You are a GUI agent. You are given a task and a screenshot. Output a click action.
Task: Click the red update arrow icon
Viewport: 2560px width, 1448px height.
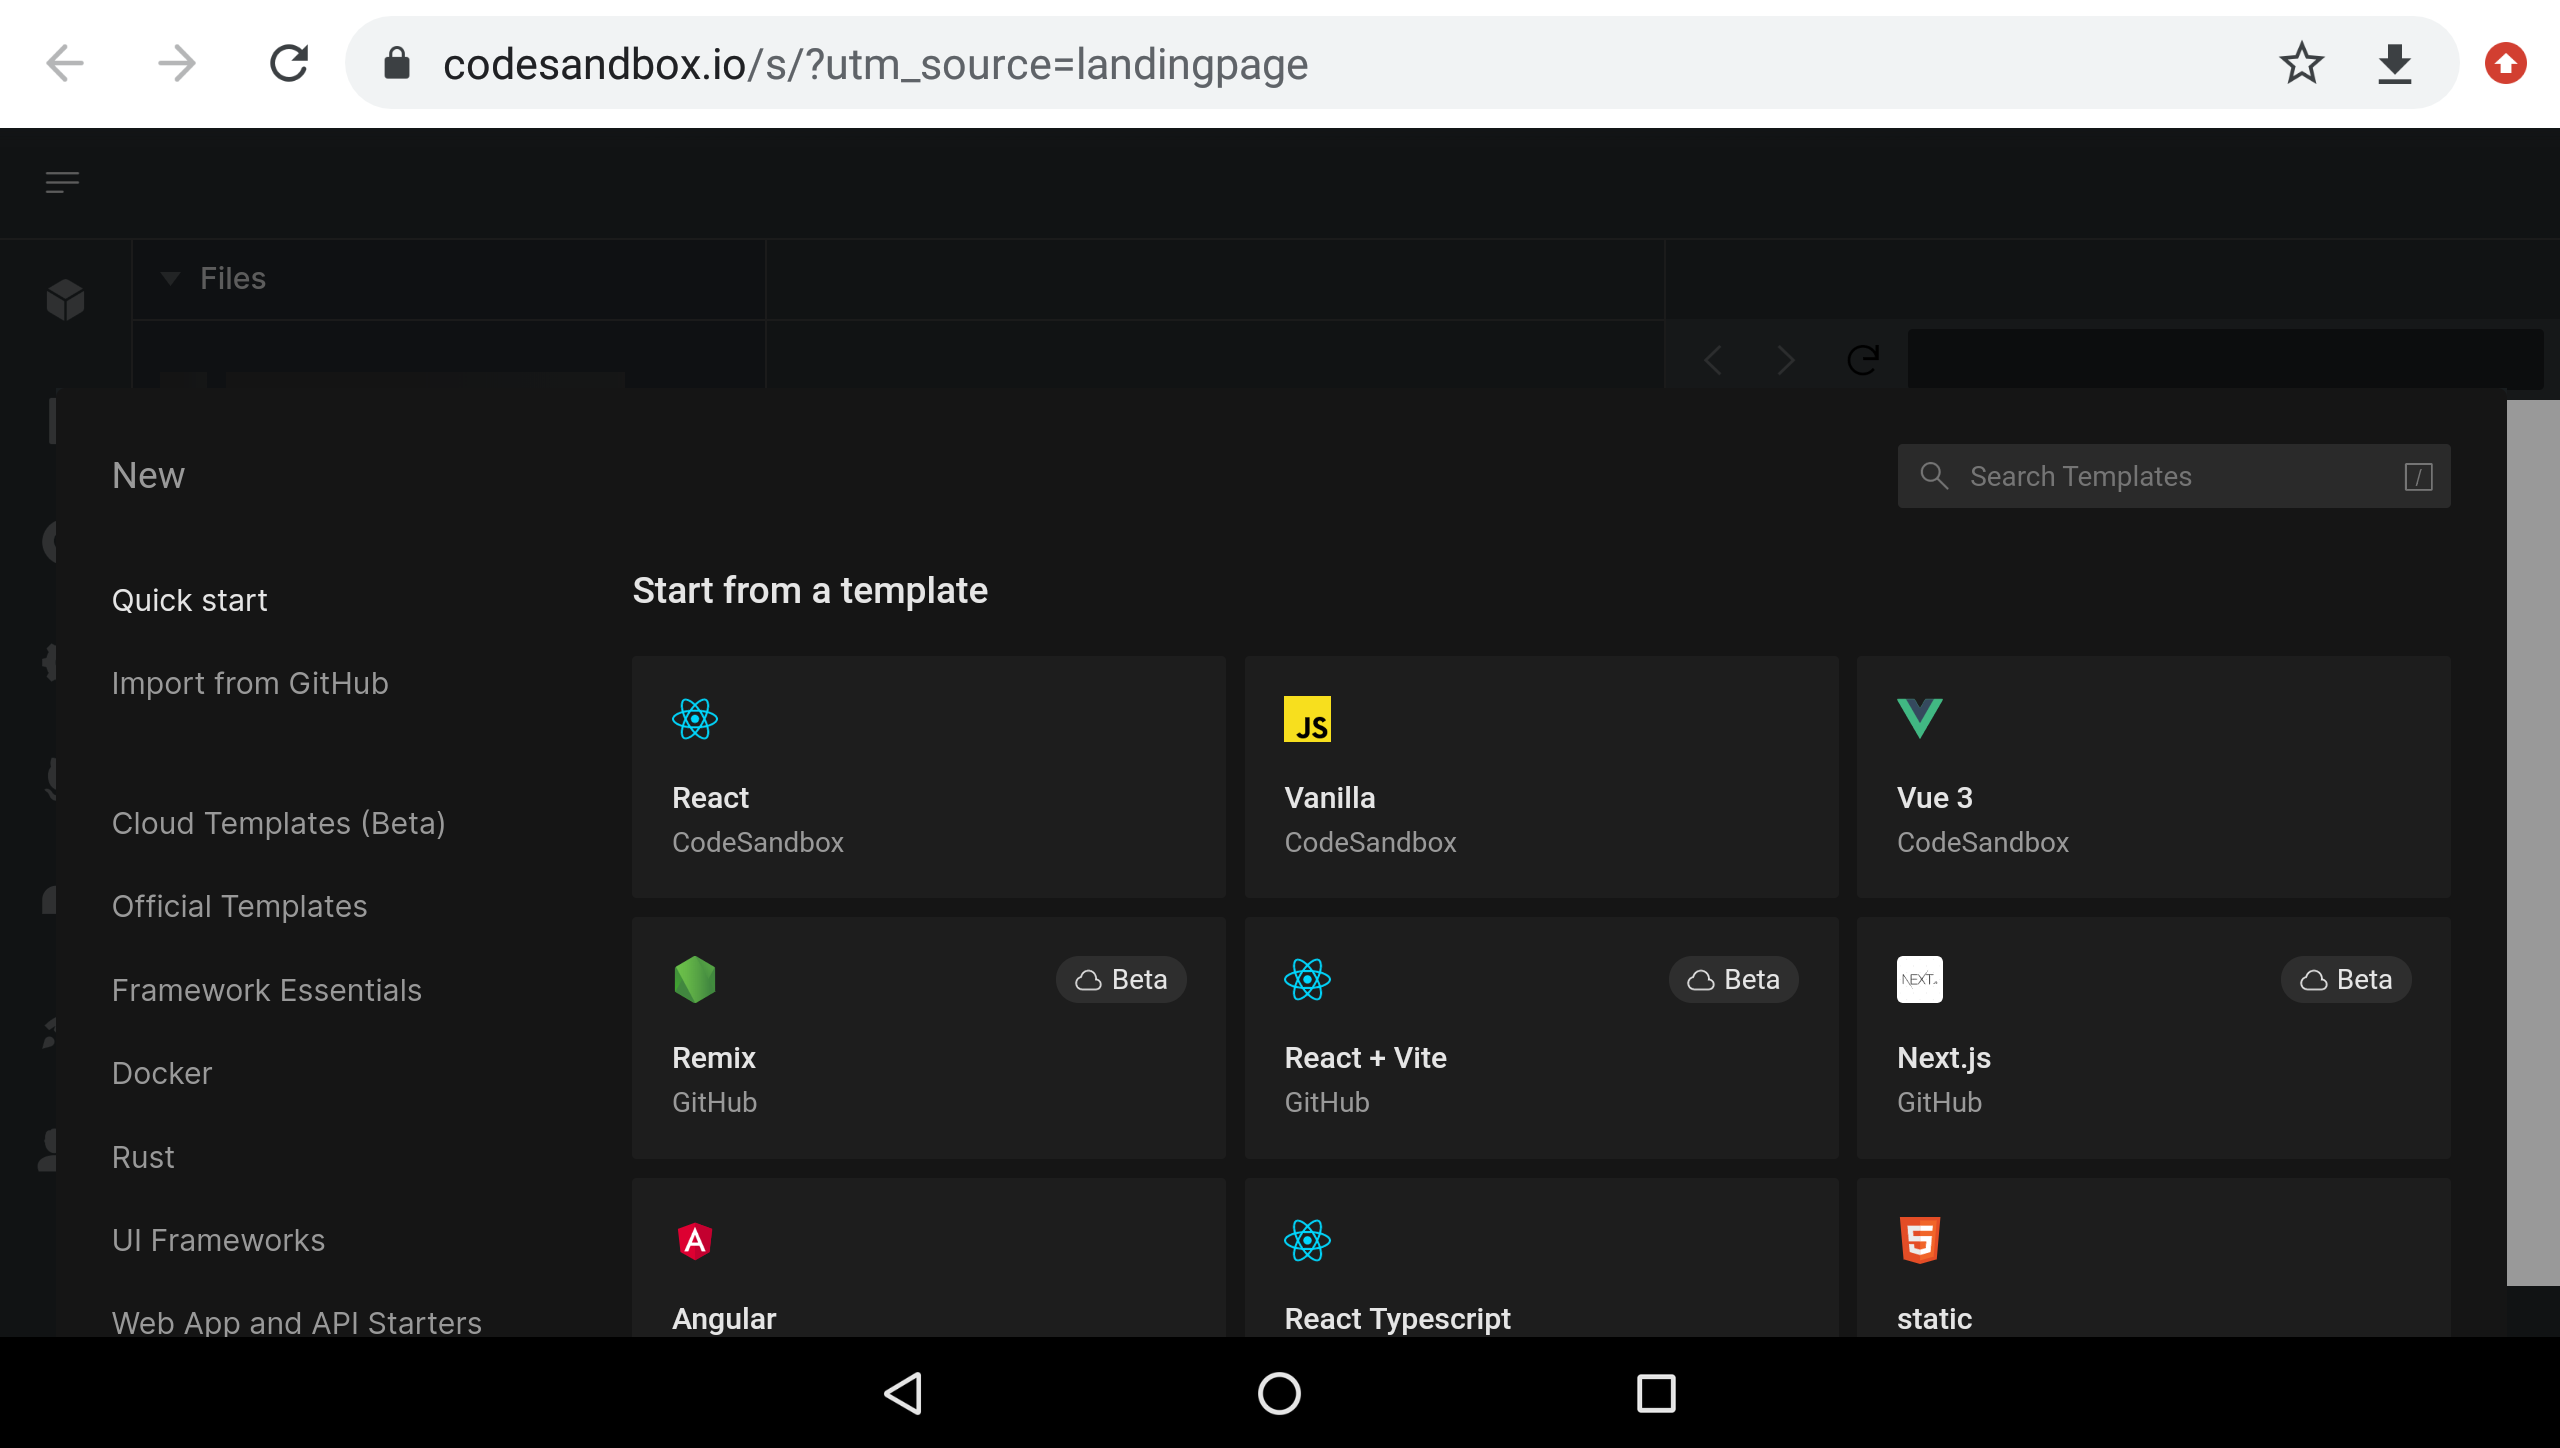coord(2505,64)
